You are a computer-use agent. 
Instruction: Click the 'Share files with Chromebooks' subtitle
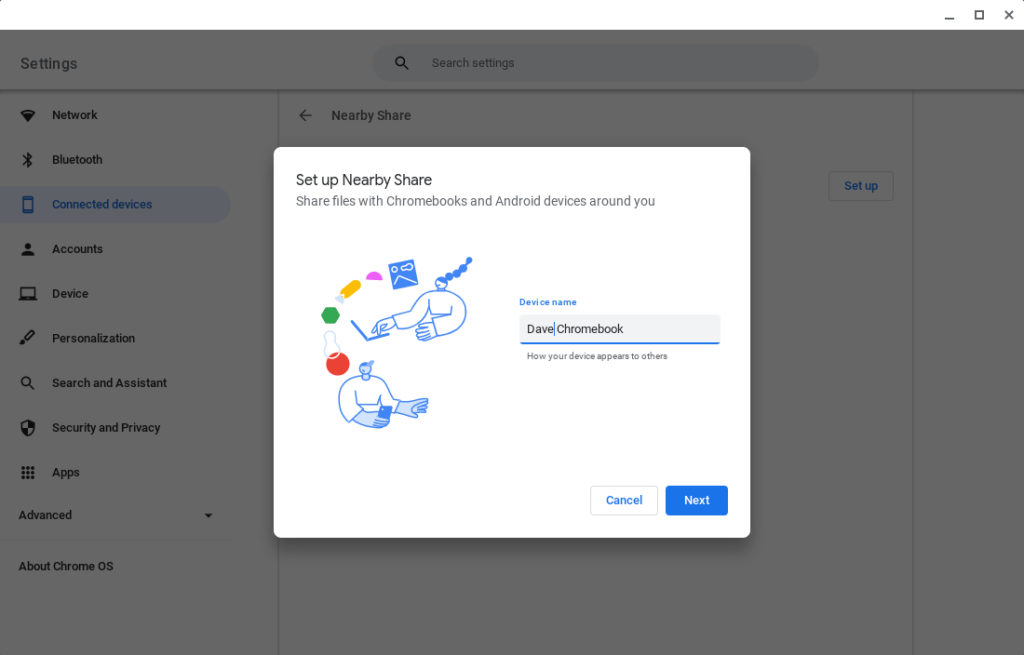coord(475,201)
